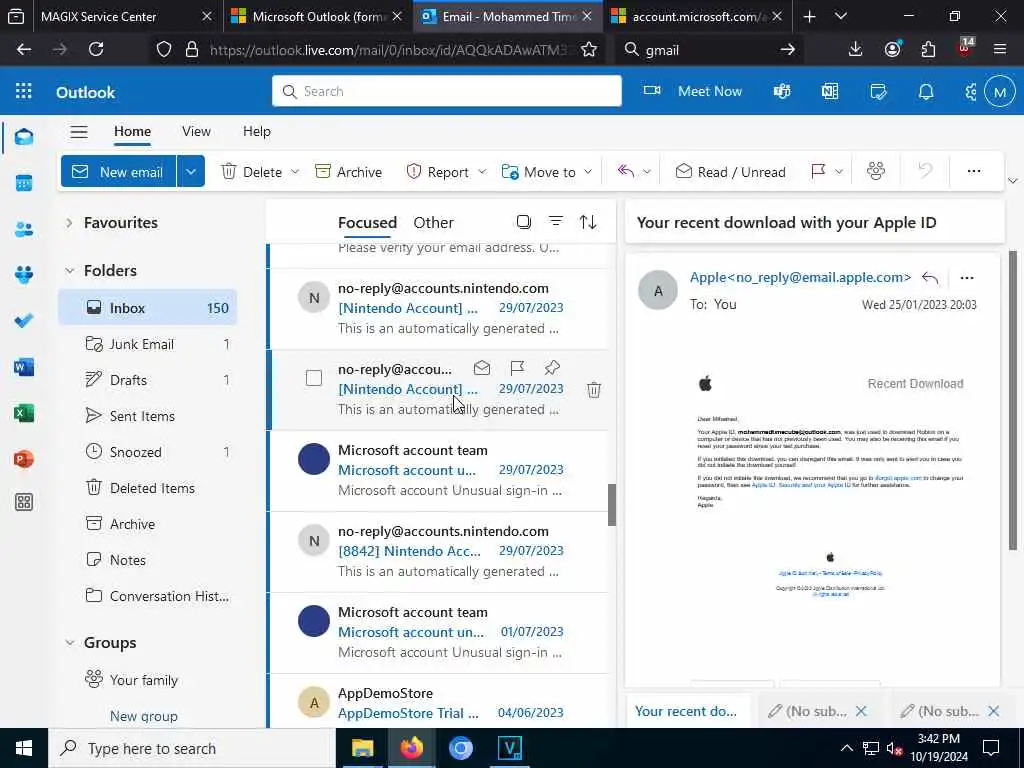
Task: Click the New group link
Action: pos(144,716)
